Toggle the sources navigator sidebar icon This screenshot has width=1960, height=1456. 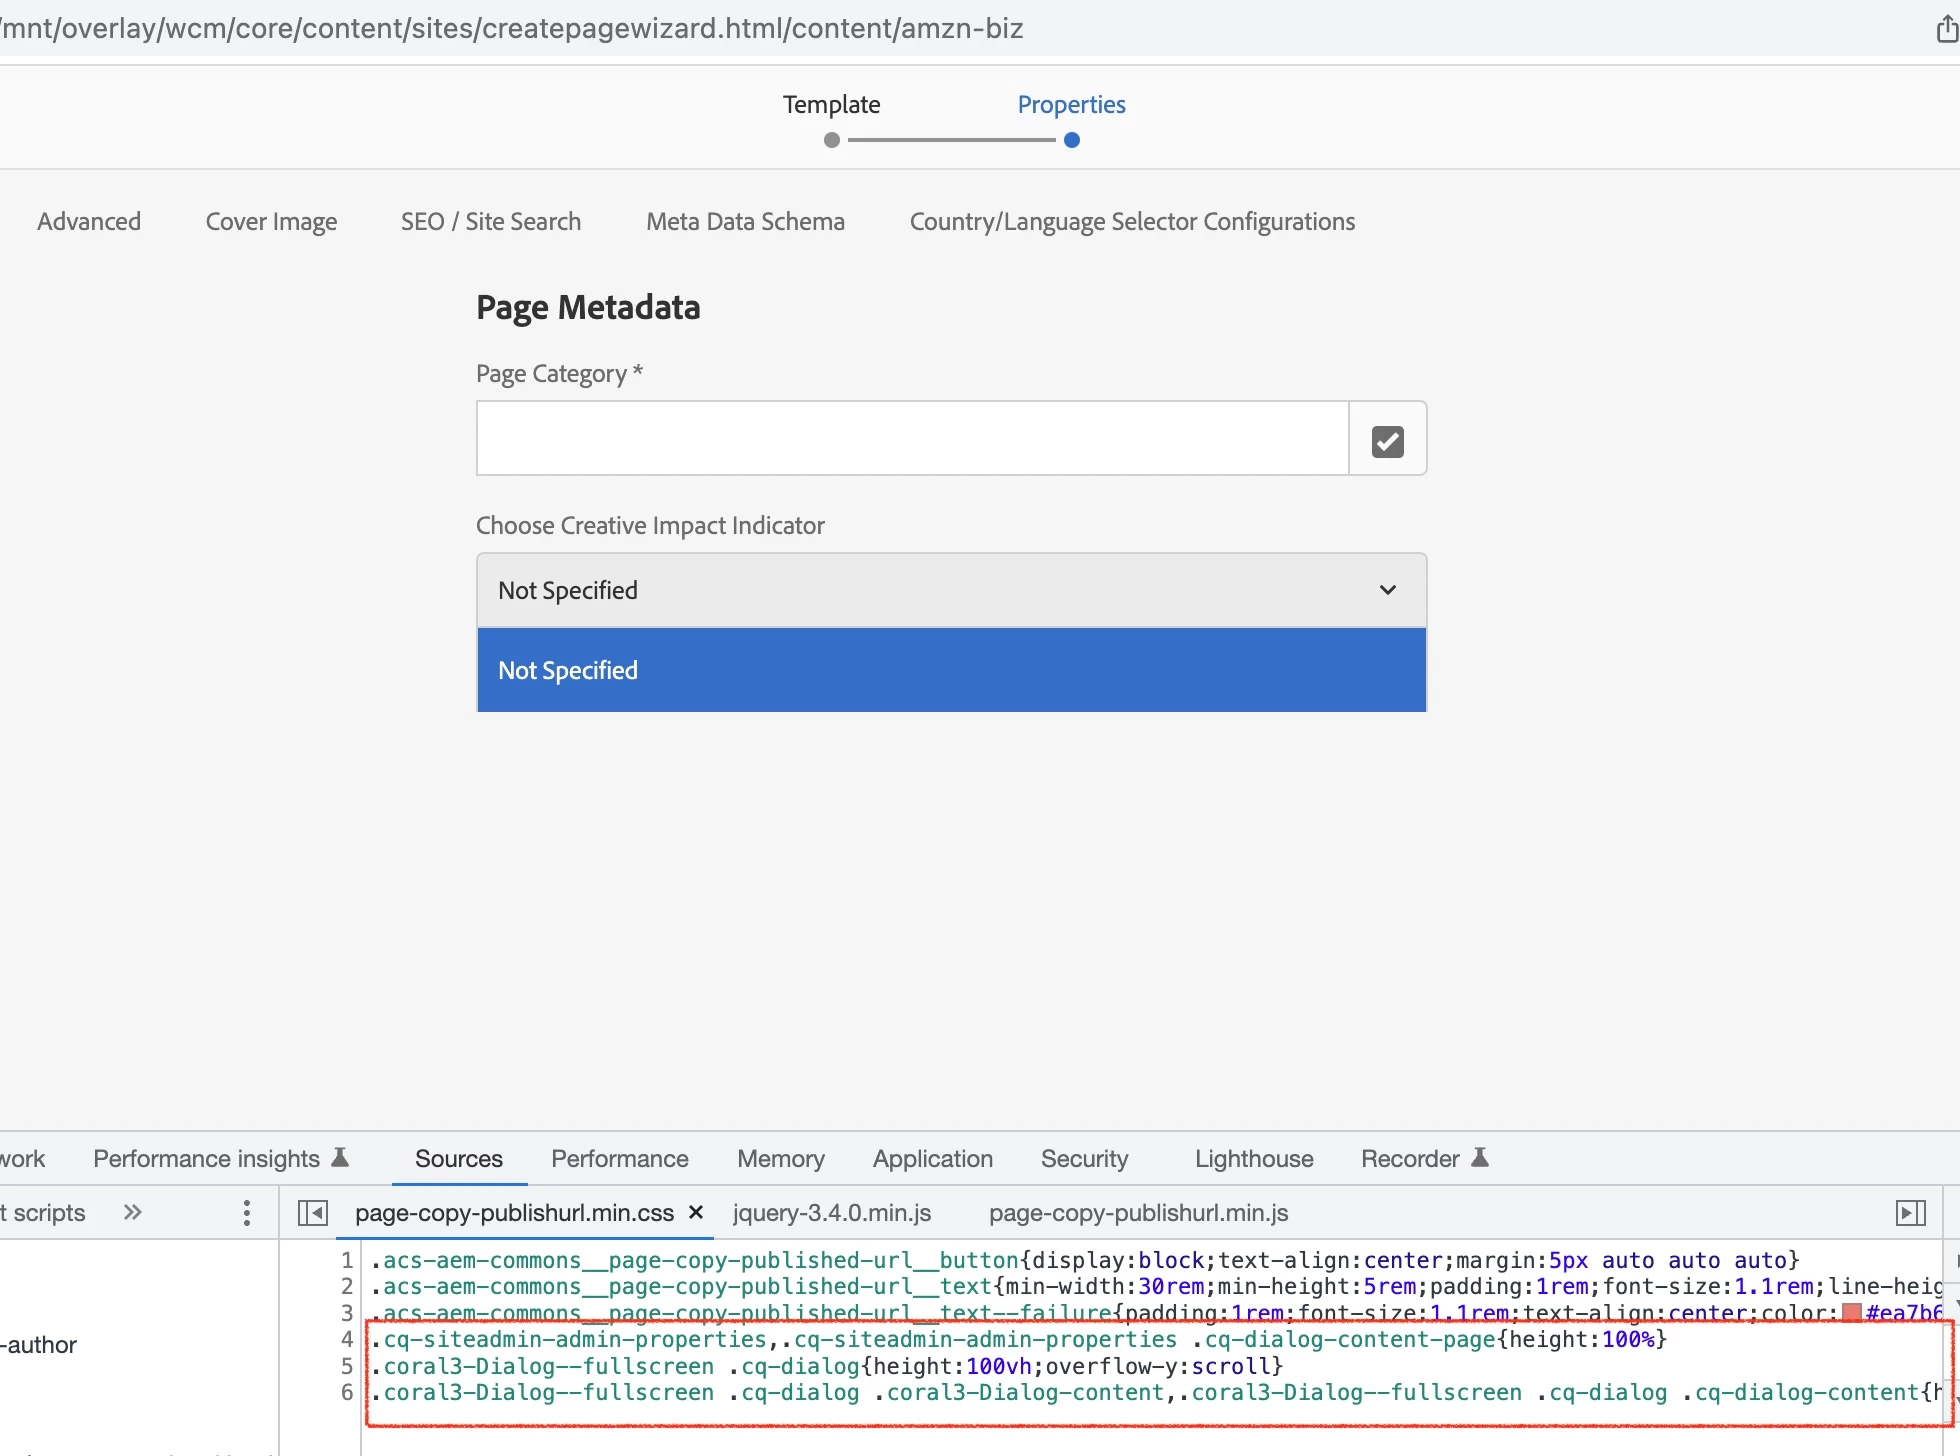click(313, 1213)
